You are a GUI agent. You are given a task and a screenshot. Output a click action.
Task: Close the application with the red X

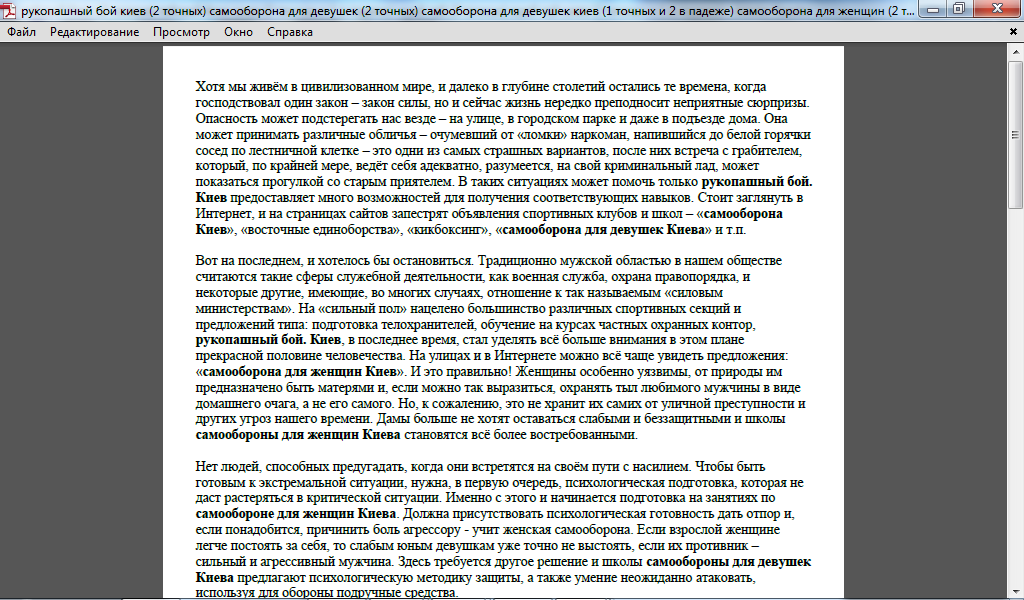[997, 9]
